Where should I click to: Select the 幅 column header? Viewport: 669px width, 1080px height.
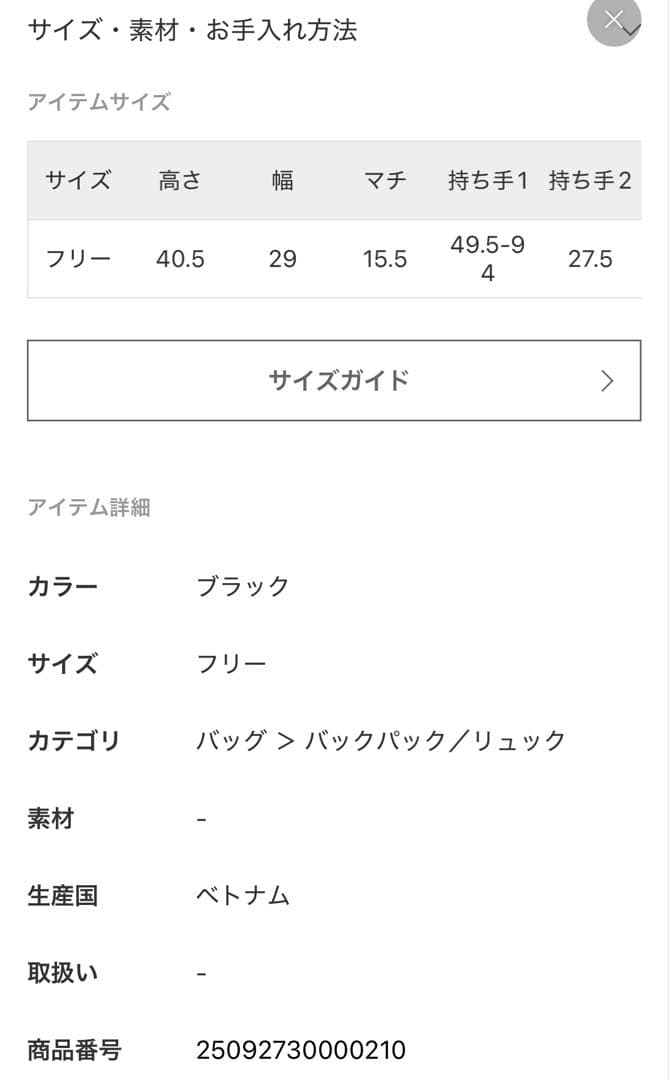coord(283,181)
